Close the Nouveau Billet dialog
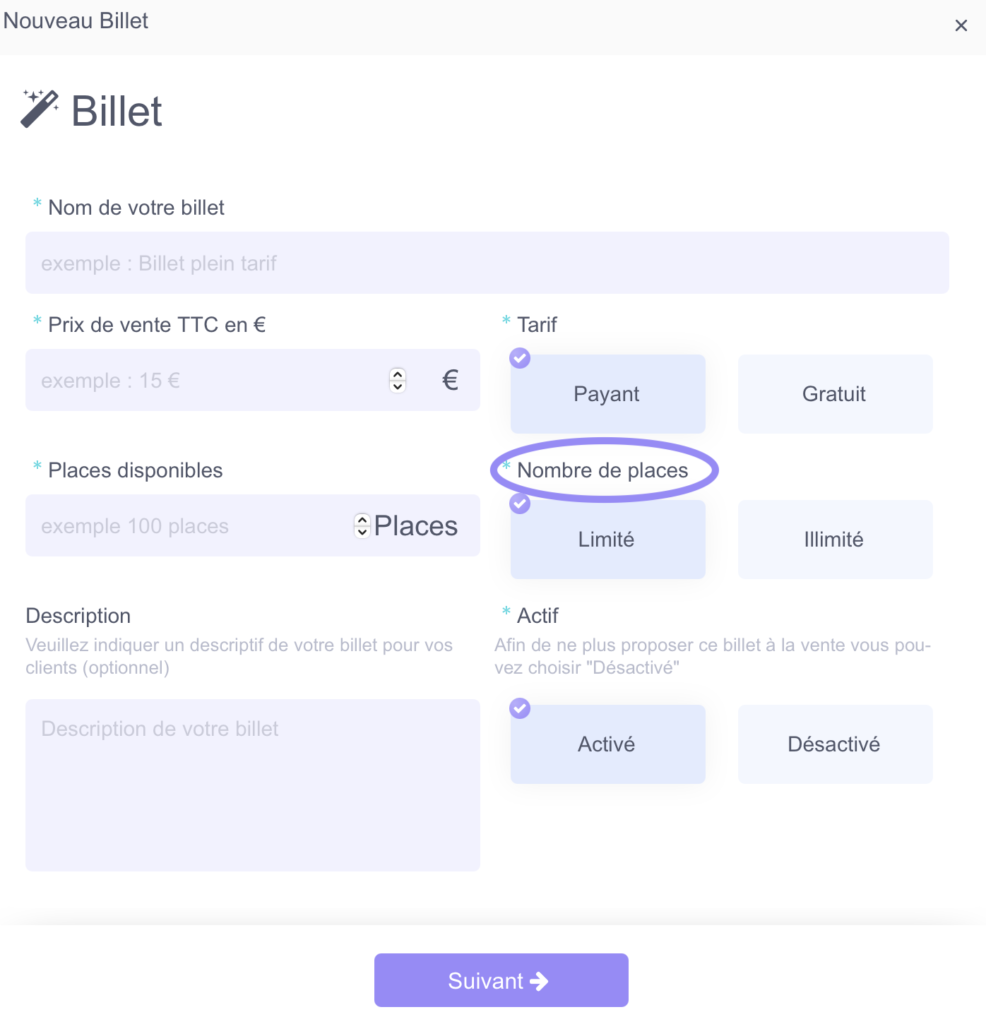 tap(961, 25)
